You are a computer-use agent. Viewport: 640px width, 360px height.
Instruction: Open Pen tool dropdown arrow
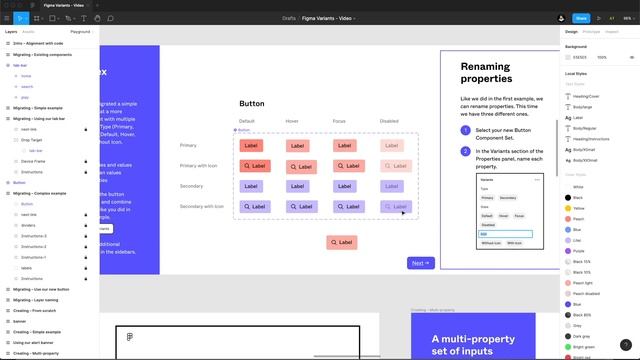point(74,19)
